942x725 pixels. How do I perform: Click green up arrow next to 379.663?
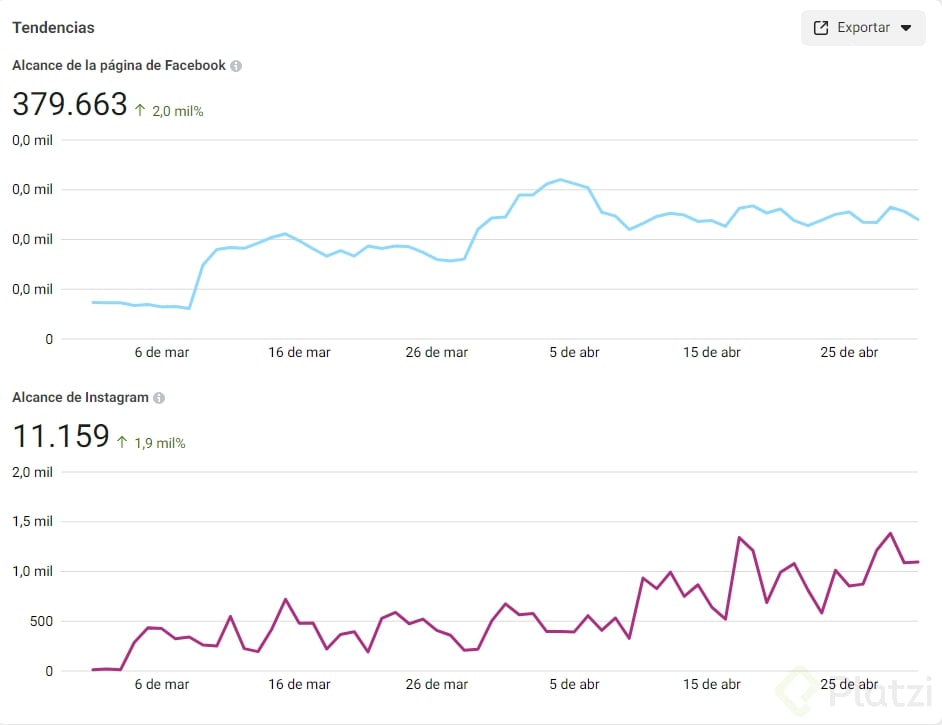(x=140, y=110)
